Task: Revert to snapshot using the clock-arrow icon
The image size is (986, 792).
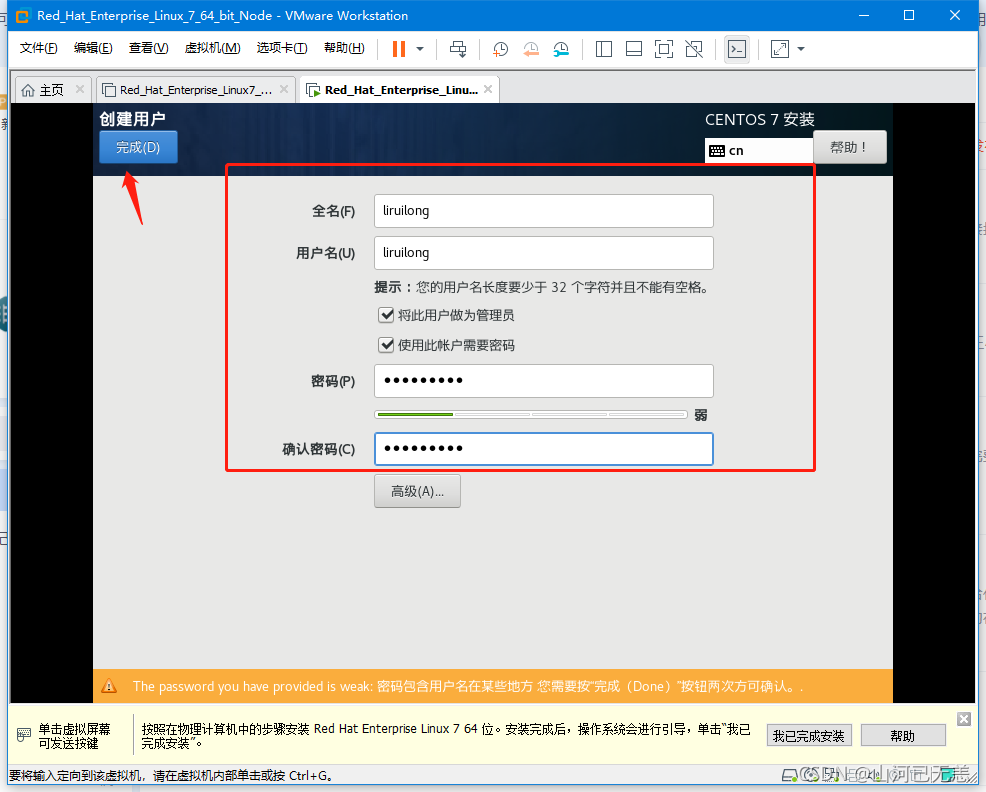Action: pos(531,49)
